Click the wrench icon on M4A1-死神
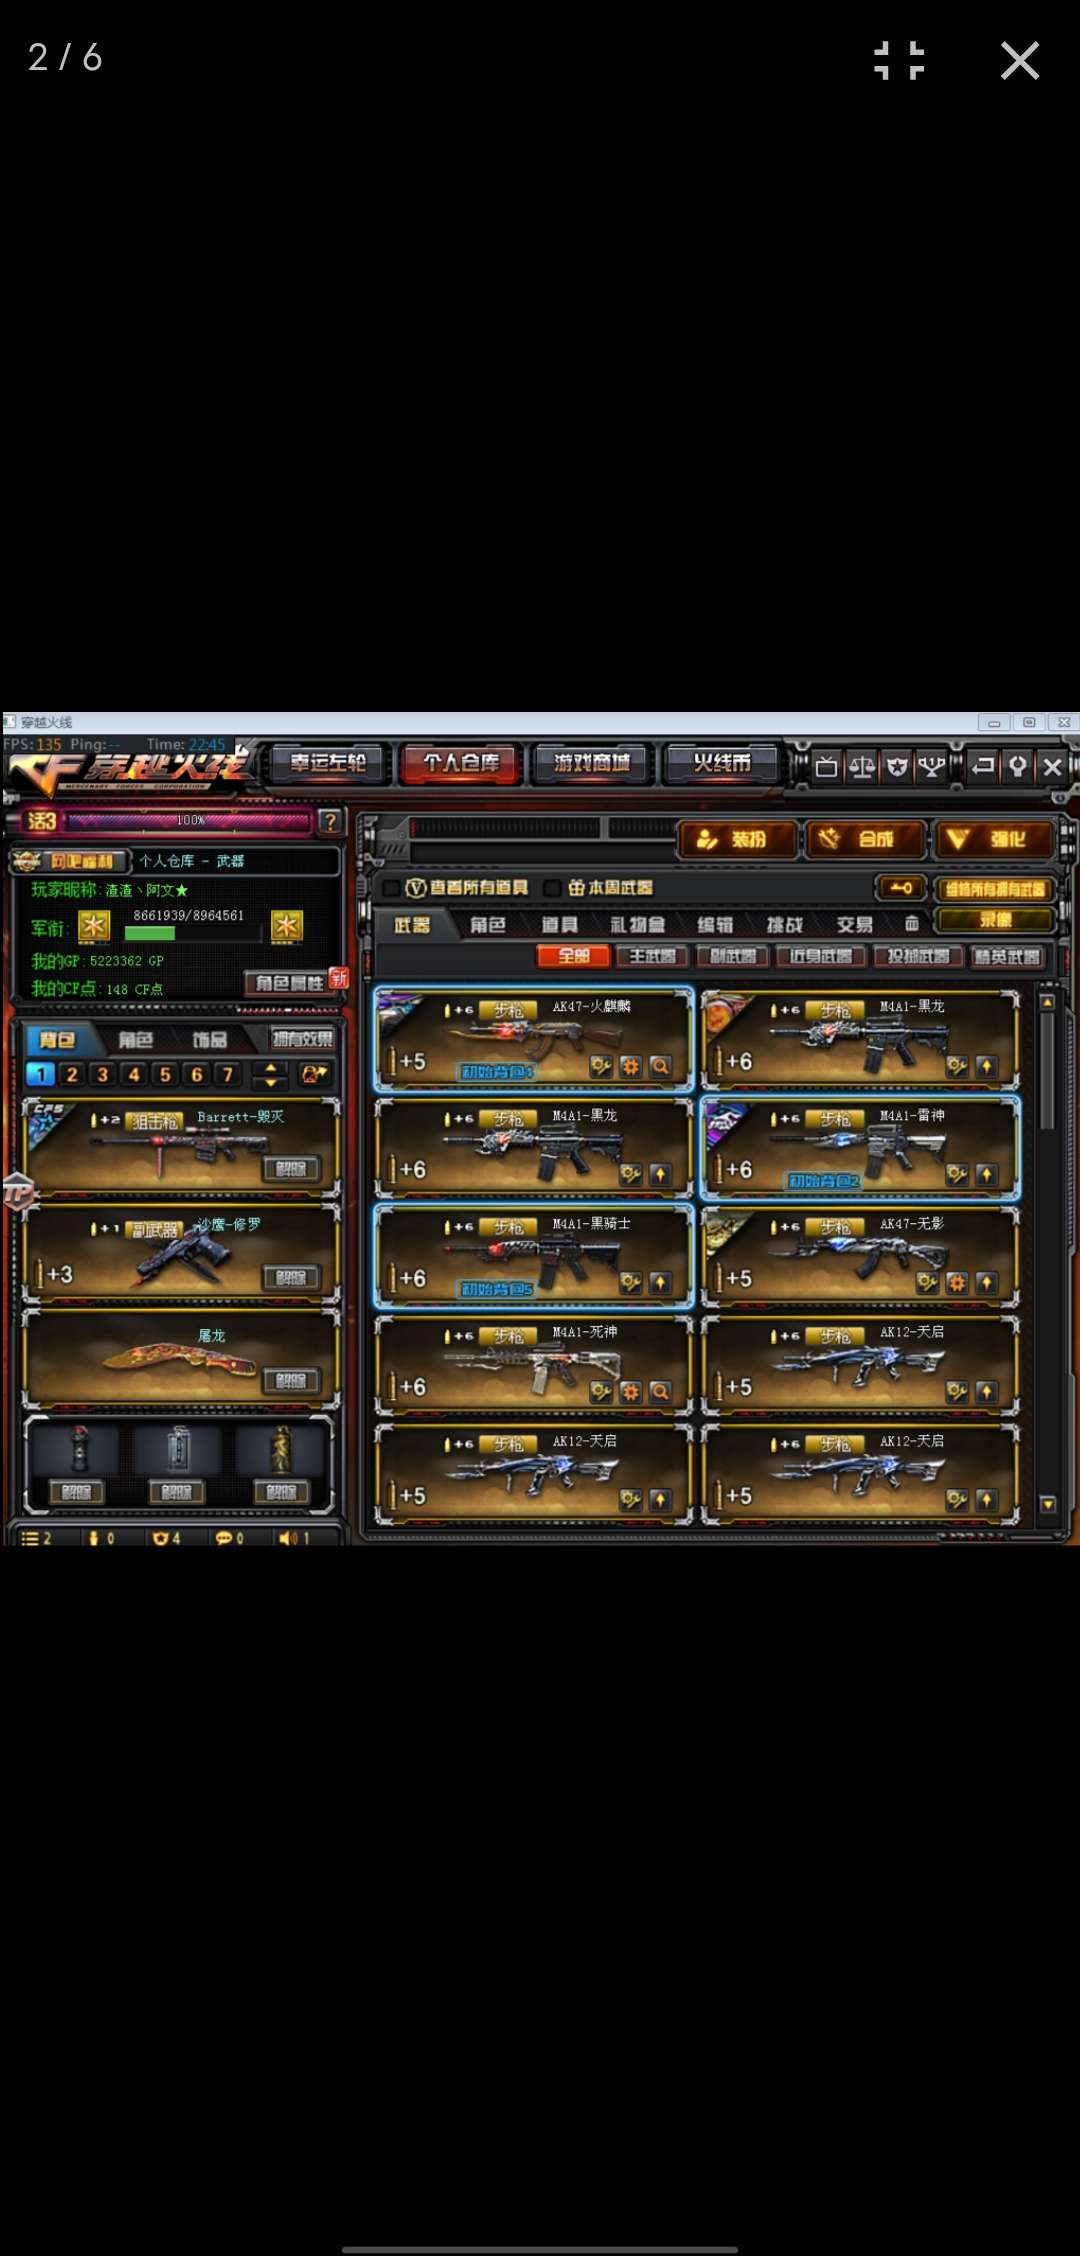This screenshot has width=1080, height=2256. [x=600, y=1391]
